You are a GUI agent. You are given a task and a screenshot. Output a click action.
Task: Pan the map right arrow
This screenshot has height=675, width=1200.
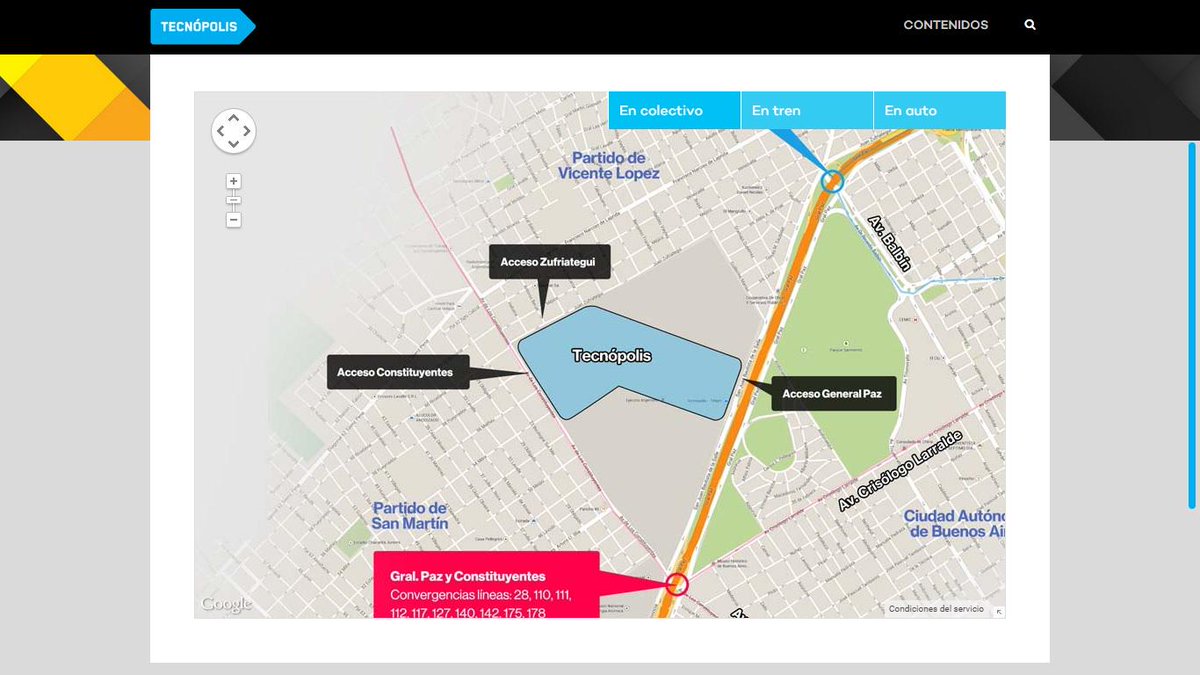pos(247,131)
